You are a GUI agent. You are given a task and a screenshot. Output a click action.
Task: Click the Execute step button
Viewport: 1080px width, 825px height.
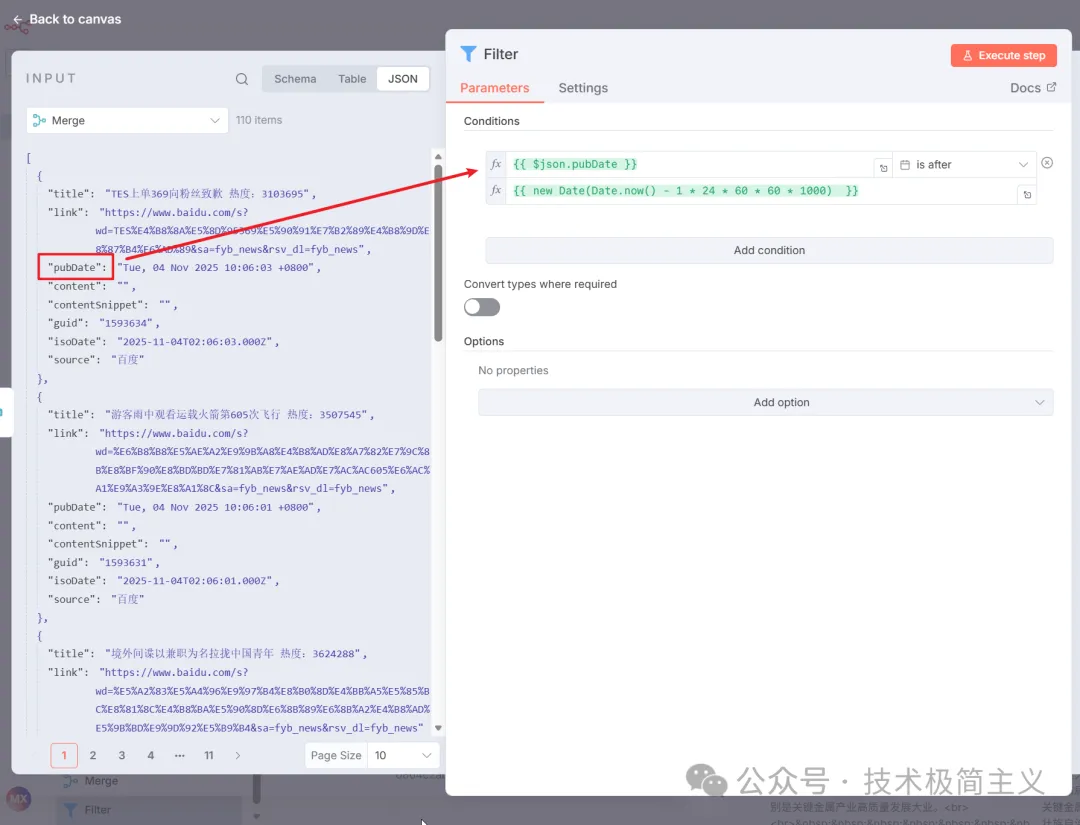click(1004, 56)
